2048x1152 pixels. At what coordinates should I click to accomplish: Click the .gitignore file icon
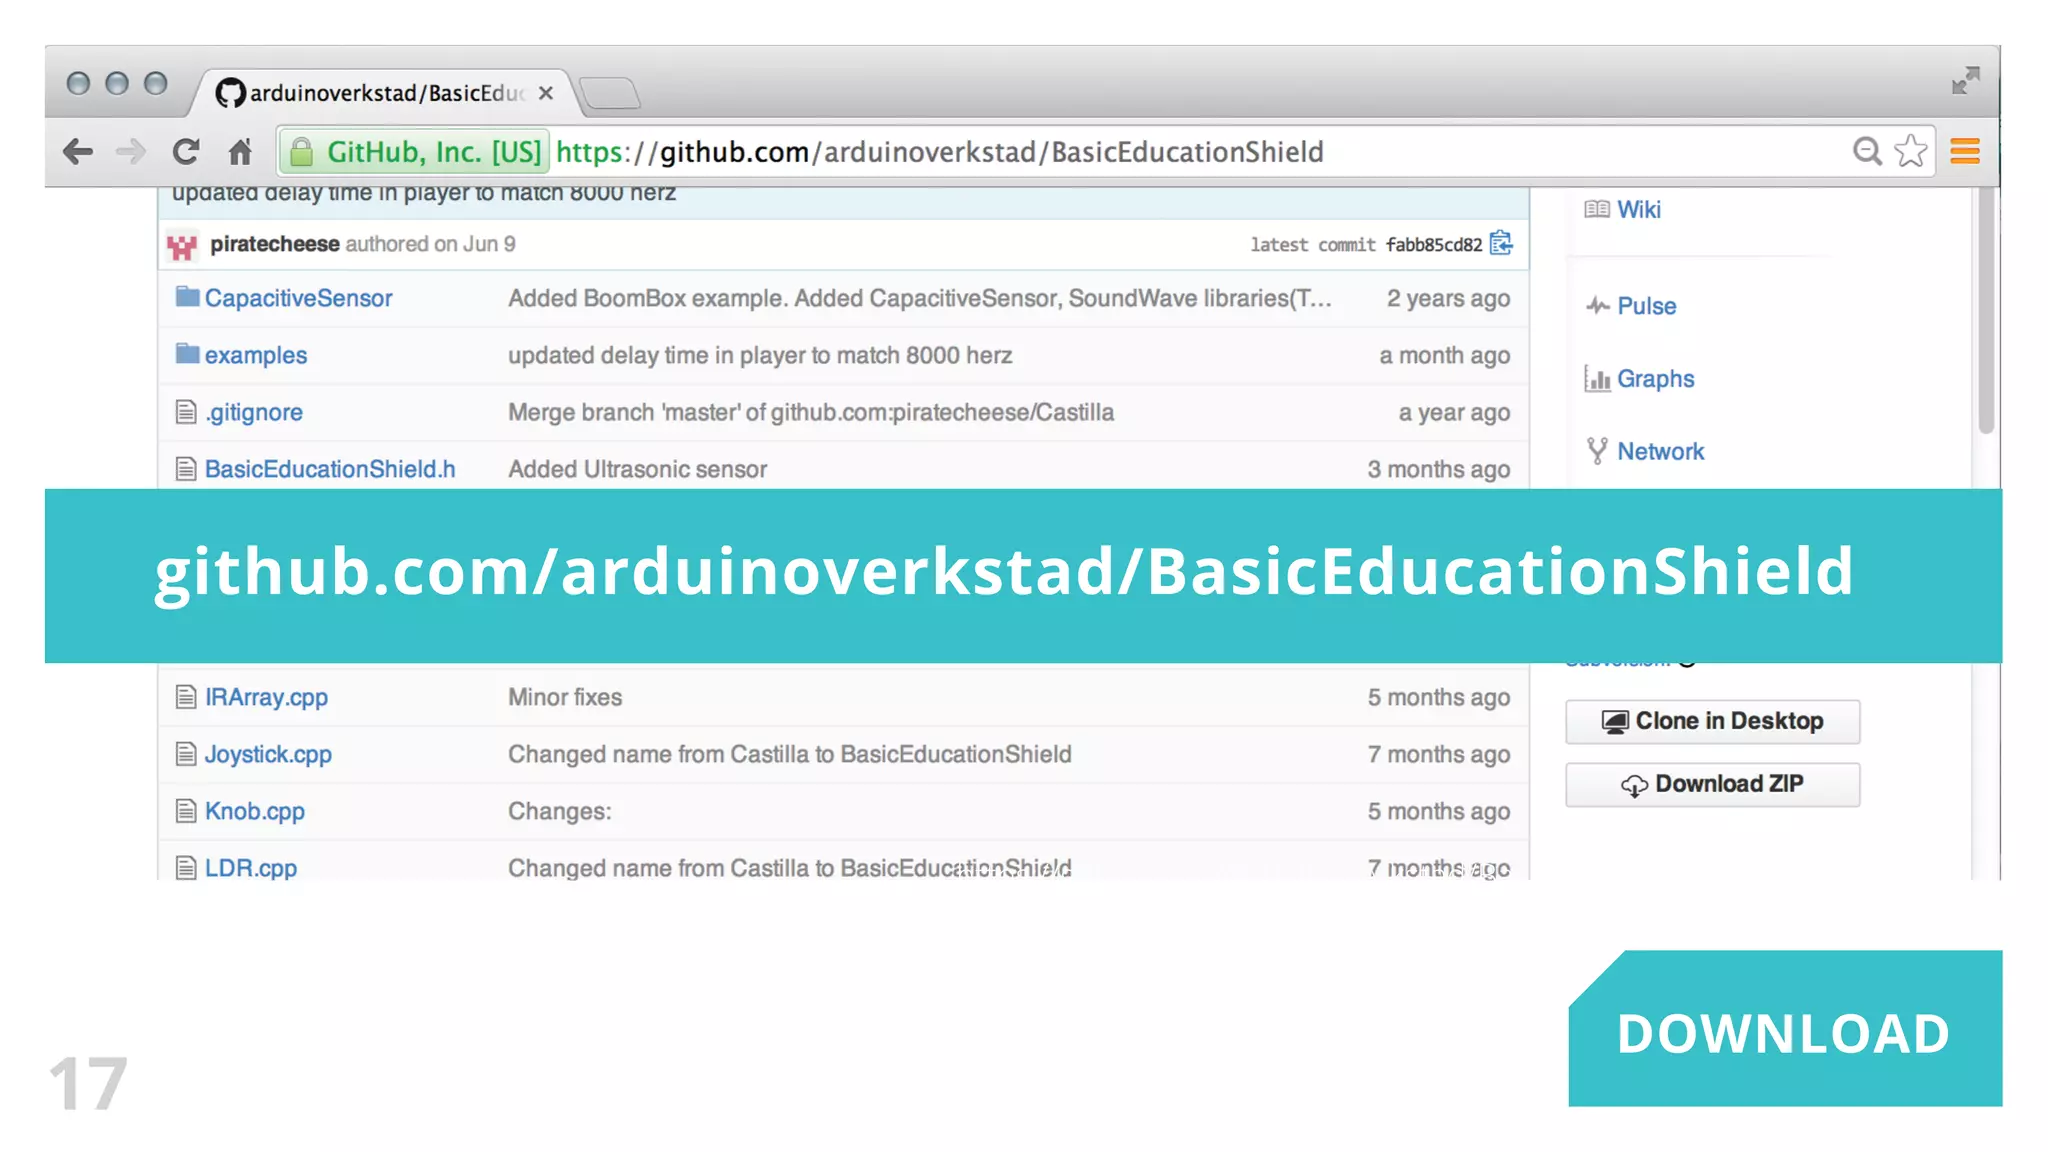pyautogui.click(x=186, y=411)
